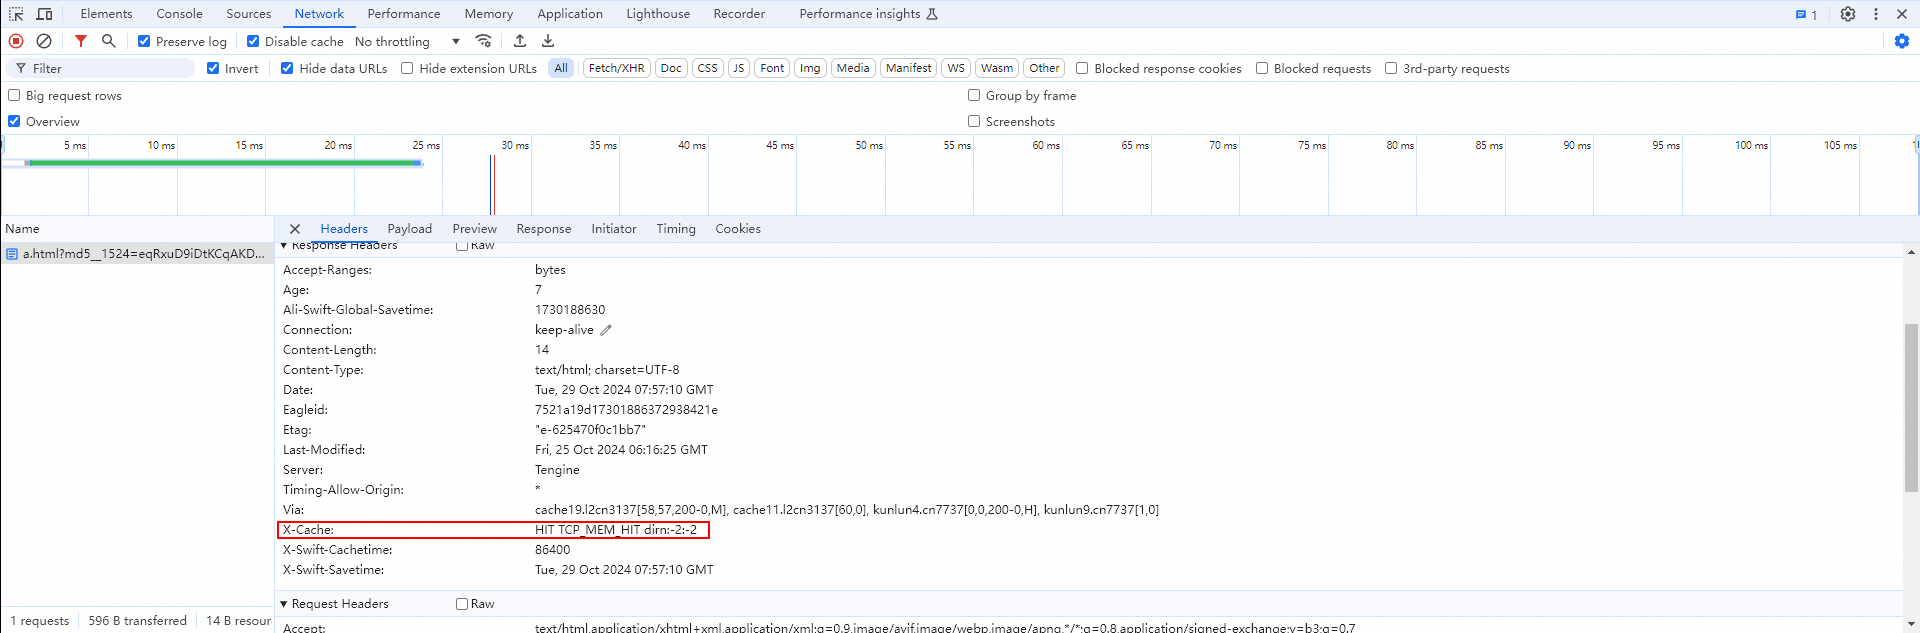Open network conditions wifi icon

click(484, 41)
